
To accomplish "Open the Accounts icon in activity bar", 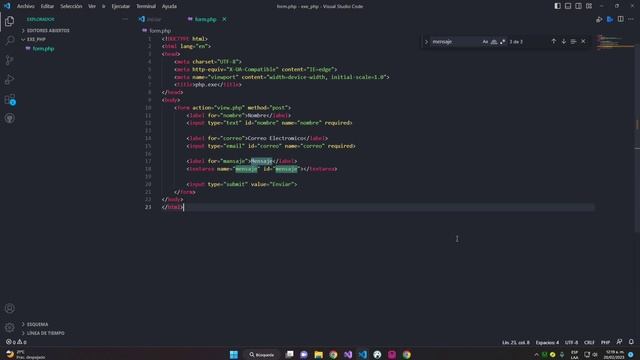I will 9,308.
